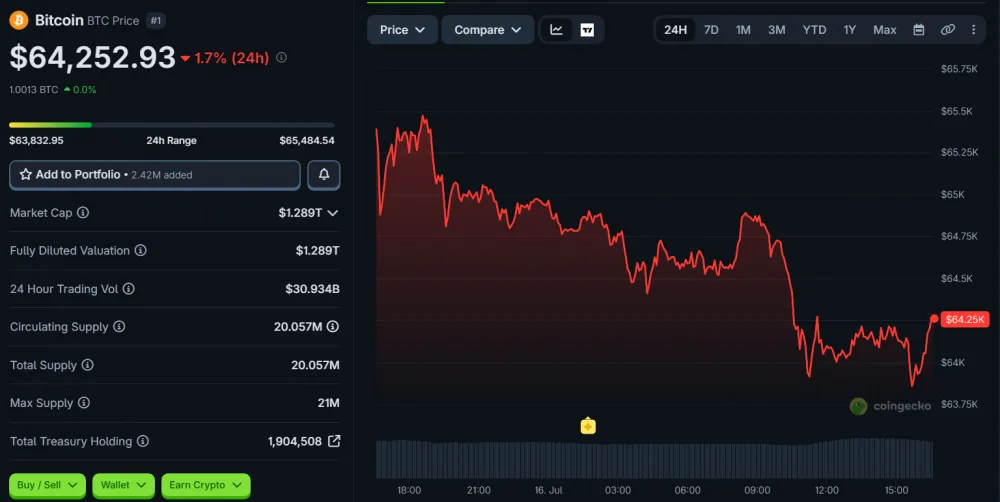Image resolution: width=1000 pixels, height=502 pixels.
Task: Click the 24h price change info icon
Action: (281, 57)
